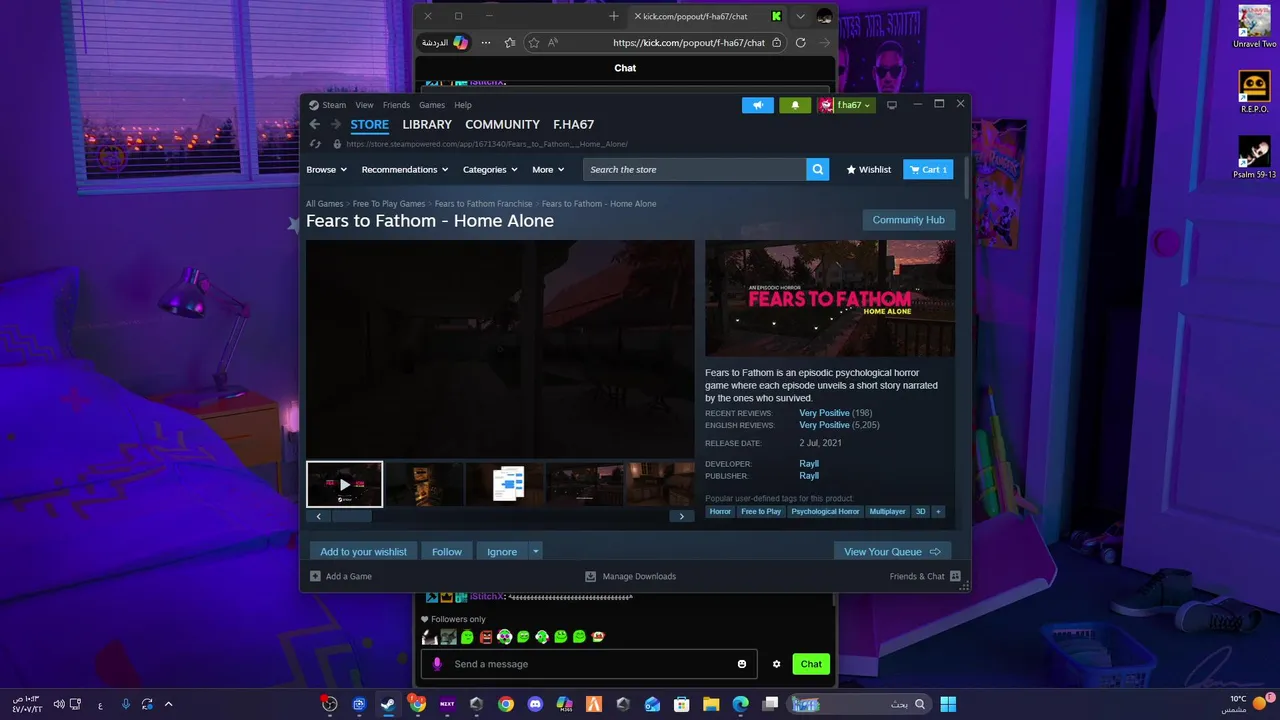This screenshot has height=720, width=1280.
Task: Click the Free To Play Games breadcrumb
Action: click(x=389, y=204)
